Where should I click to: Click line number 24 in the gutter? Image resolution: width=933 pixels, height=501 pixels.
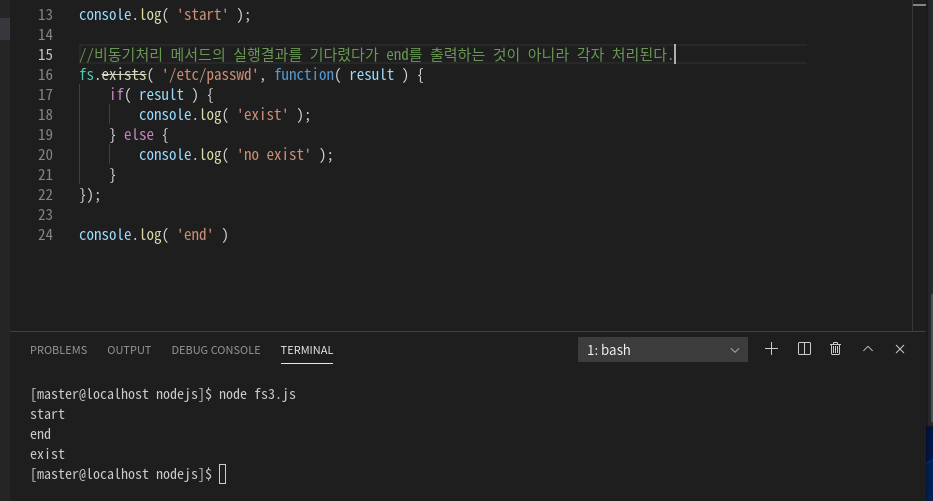point(45,235)
